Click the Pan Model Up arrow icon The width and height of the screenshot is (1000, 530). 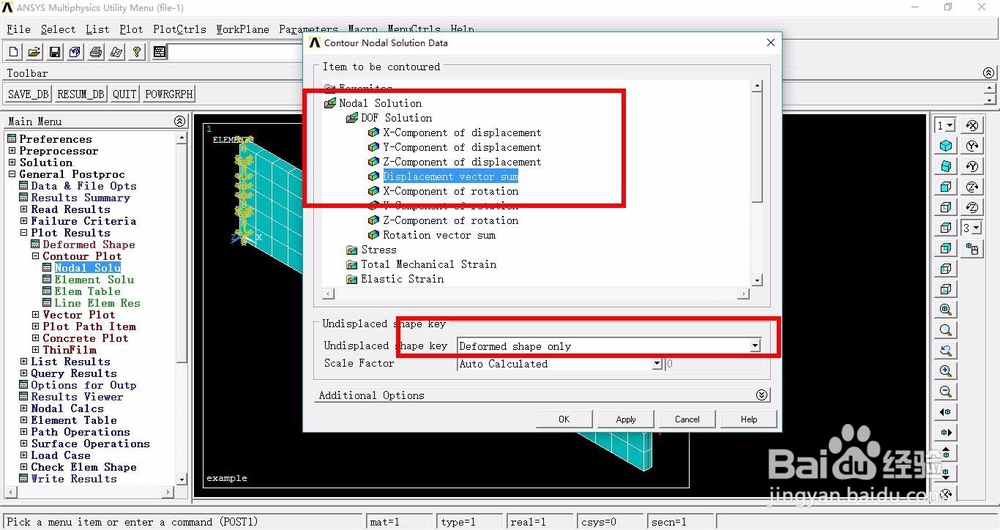pyautogui.click(x=946, y=452)
